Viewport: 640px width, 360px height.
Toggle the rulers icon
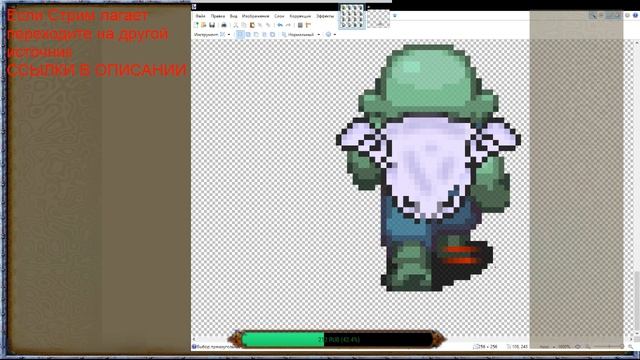click(308, 25)
